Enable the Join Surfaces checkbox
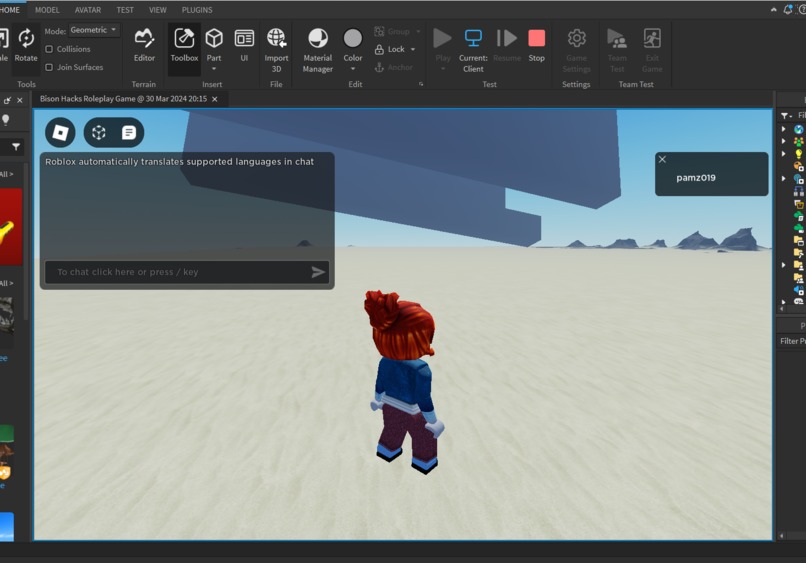This screenshot has width=806, height=563. pyautogui.click(x=49, y=67)
